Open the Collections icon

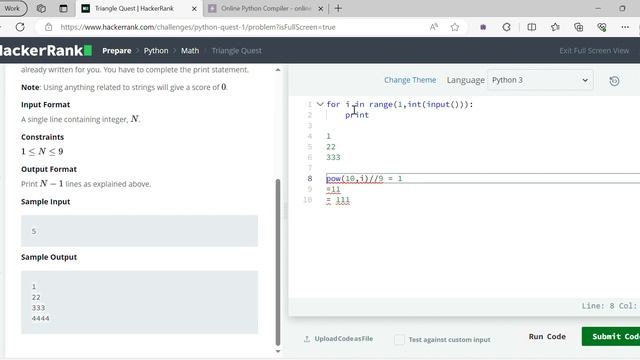(578, 27)
